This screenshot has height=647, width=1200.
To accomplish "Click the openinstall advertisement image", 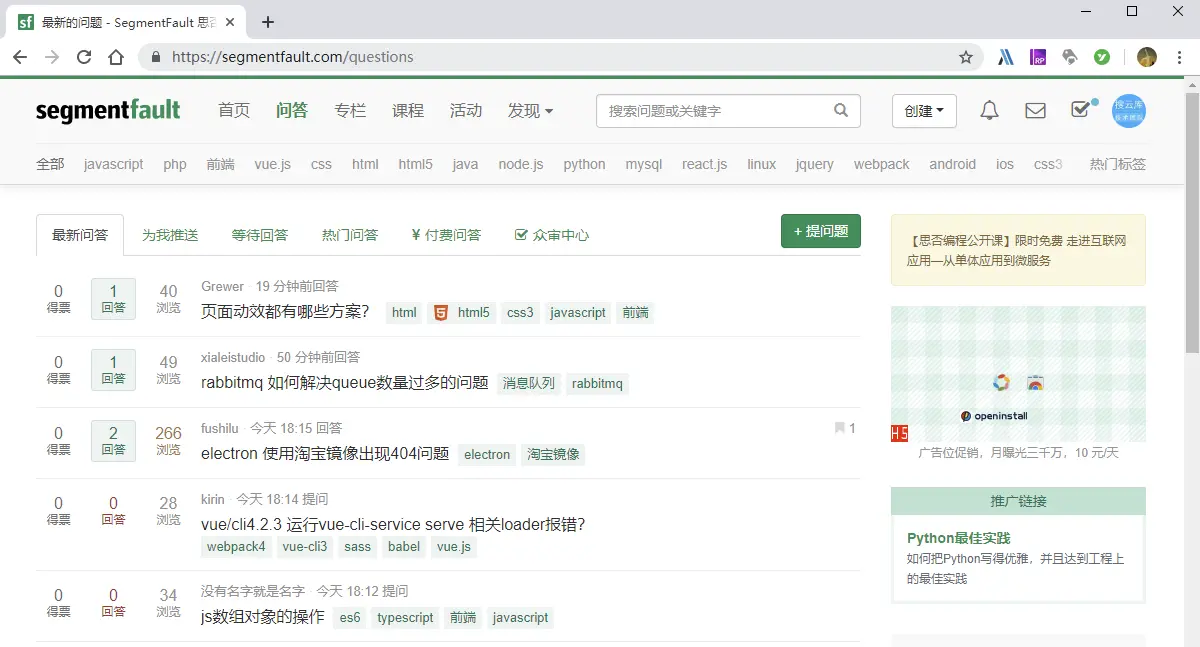I will 1018,374.
